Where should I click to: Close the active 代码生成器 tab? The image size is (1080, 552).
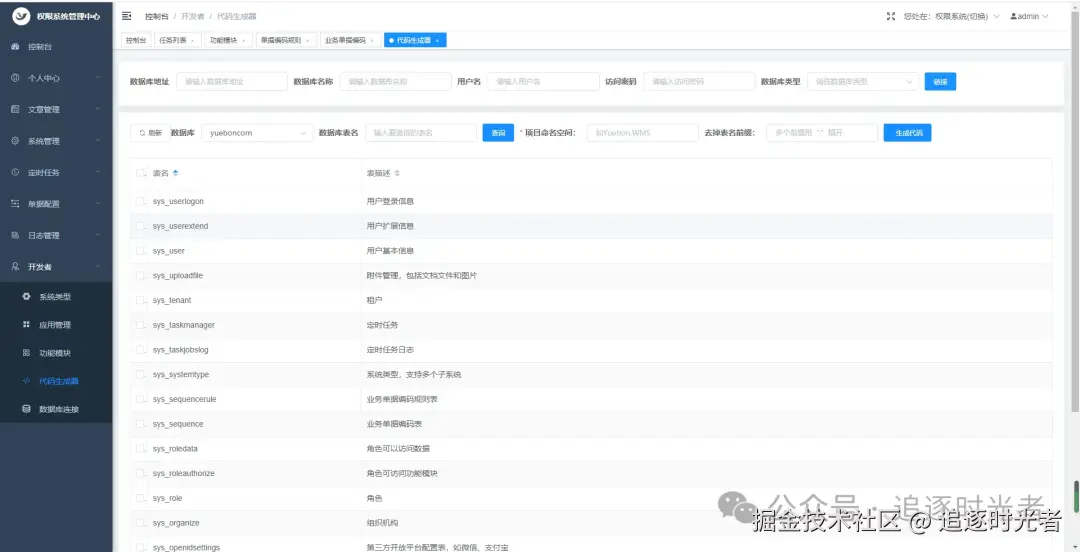437,41
